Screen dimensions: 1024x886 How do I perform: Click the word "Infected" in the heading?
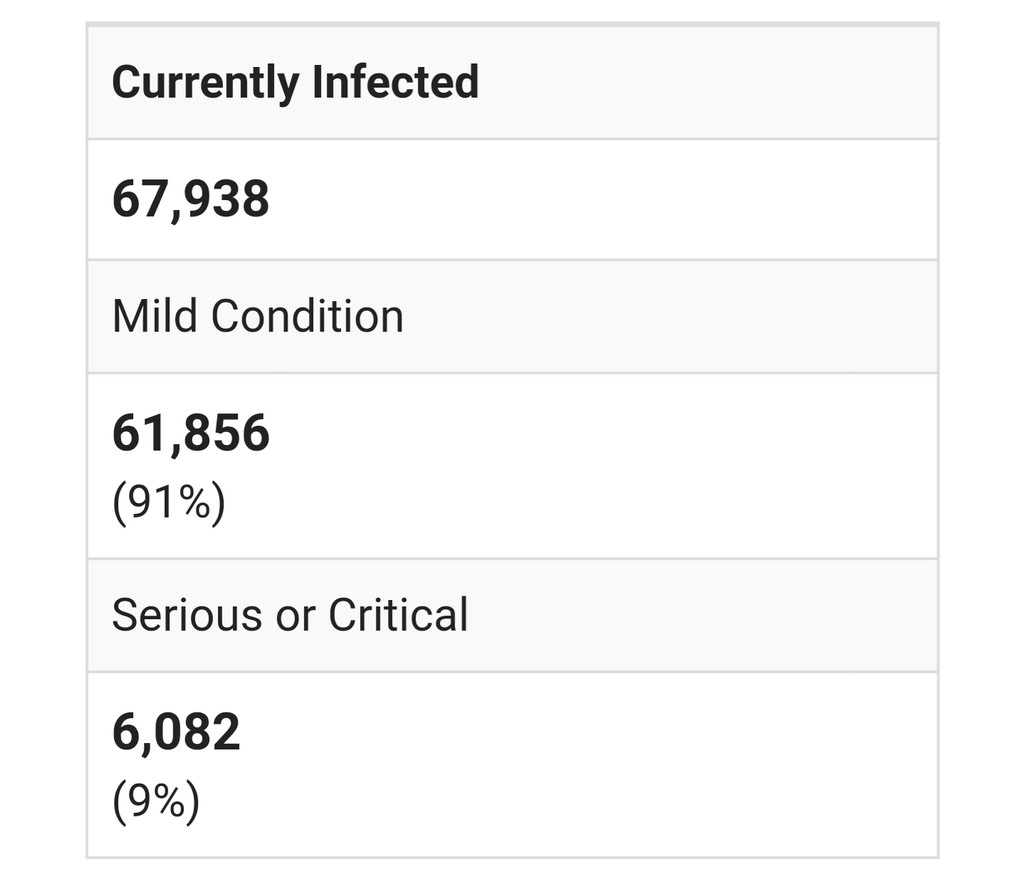[395, 82]
